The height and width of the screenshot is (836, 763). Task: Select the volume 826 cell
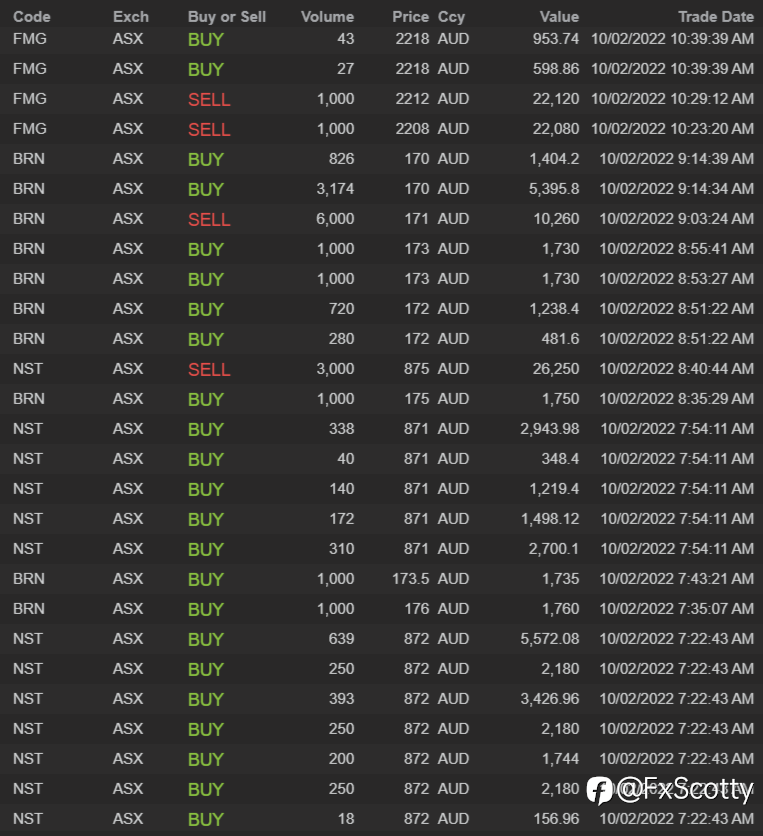point(341,159)
